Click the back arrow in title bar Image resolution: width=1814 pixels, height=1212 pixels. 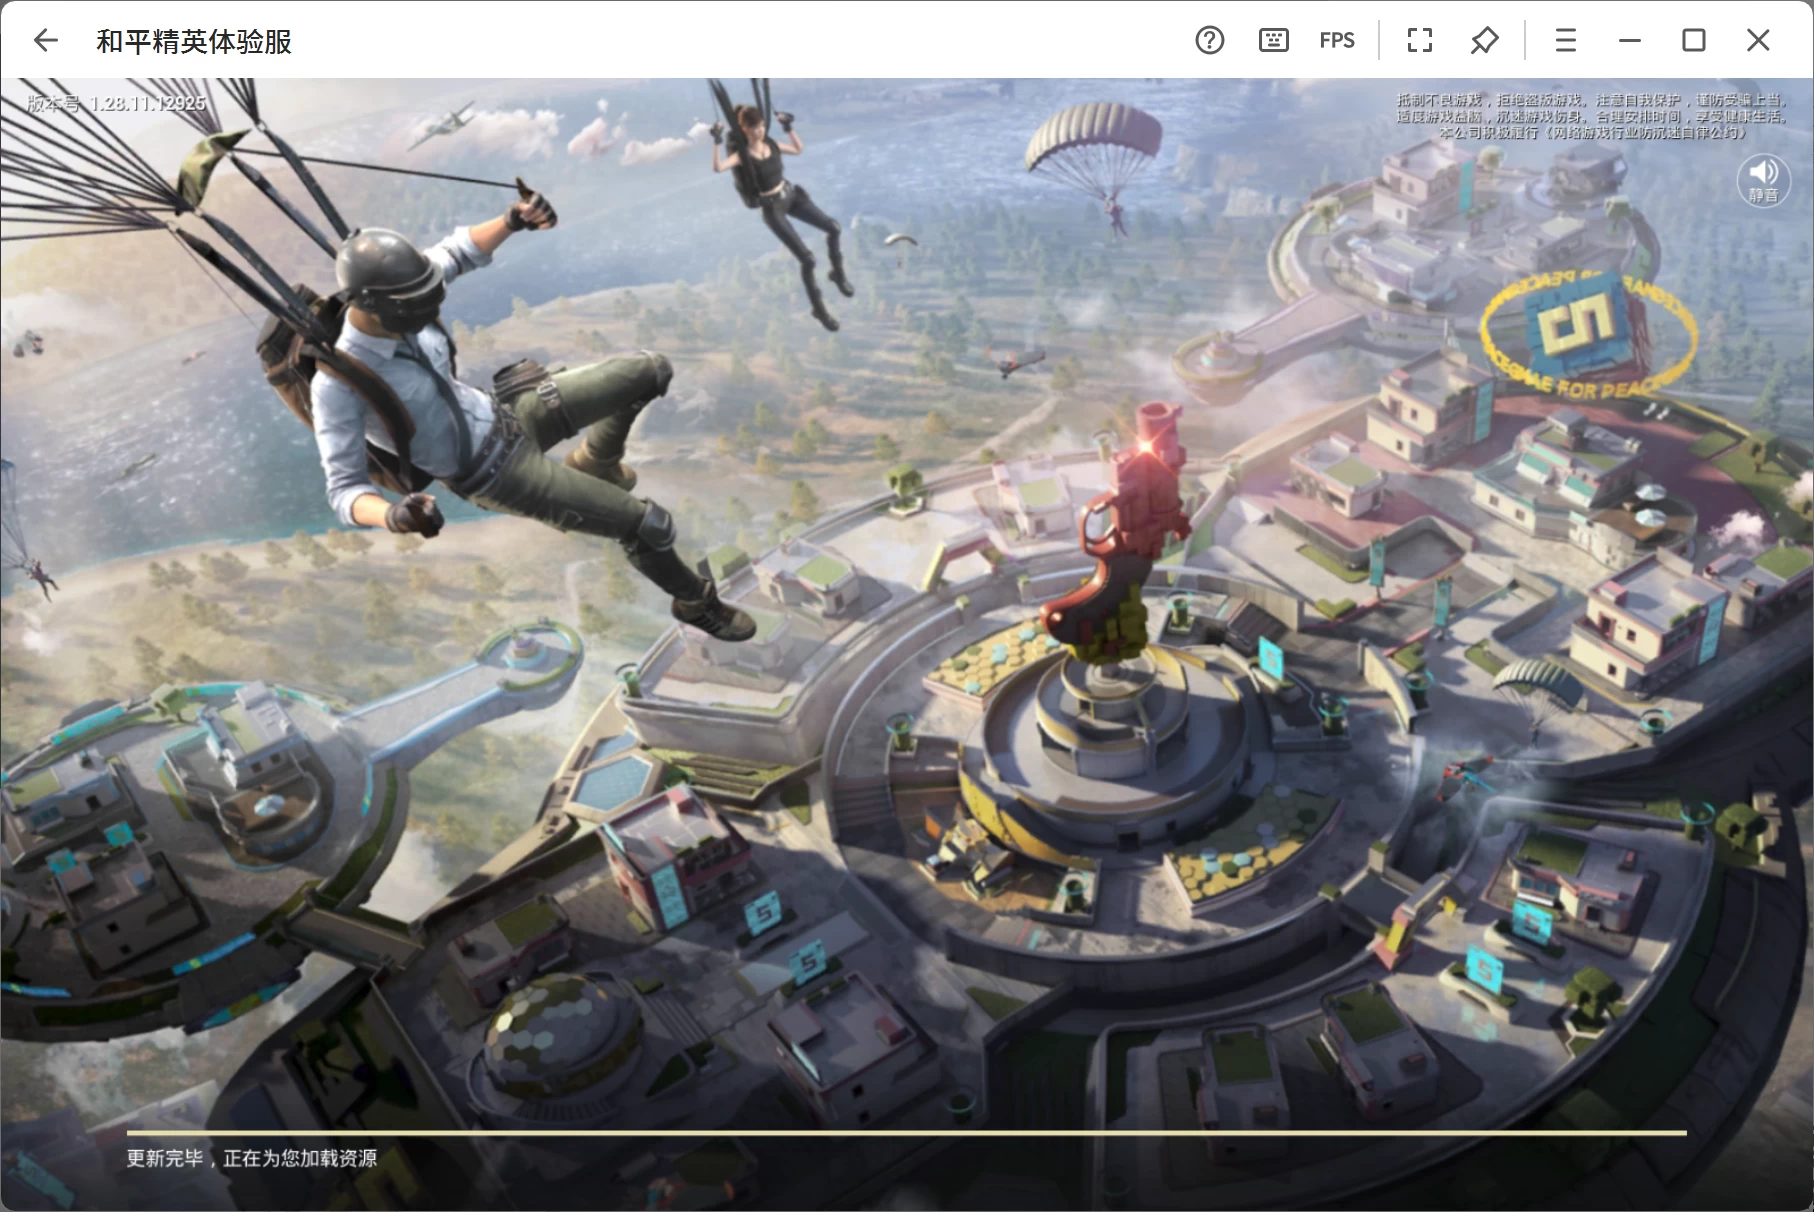click(x=46, y=40)
